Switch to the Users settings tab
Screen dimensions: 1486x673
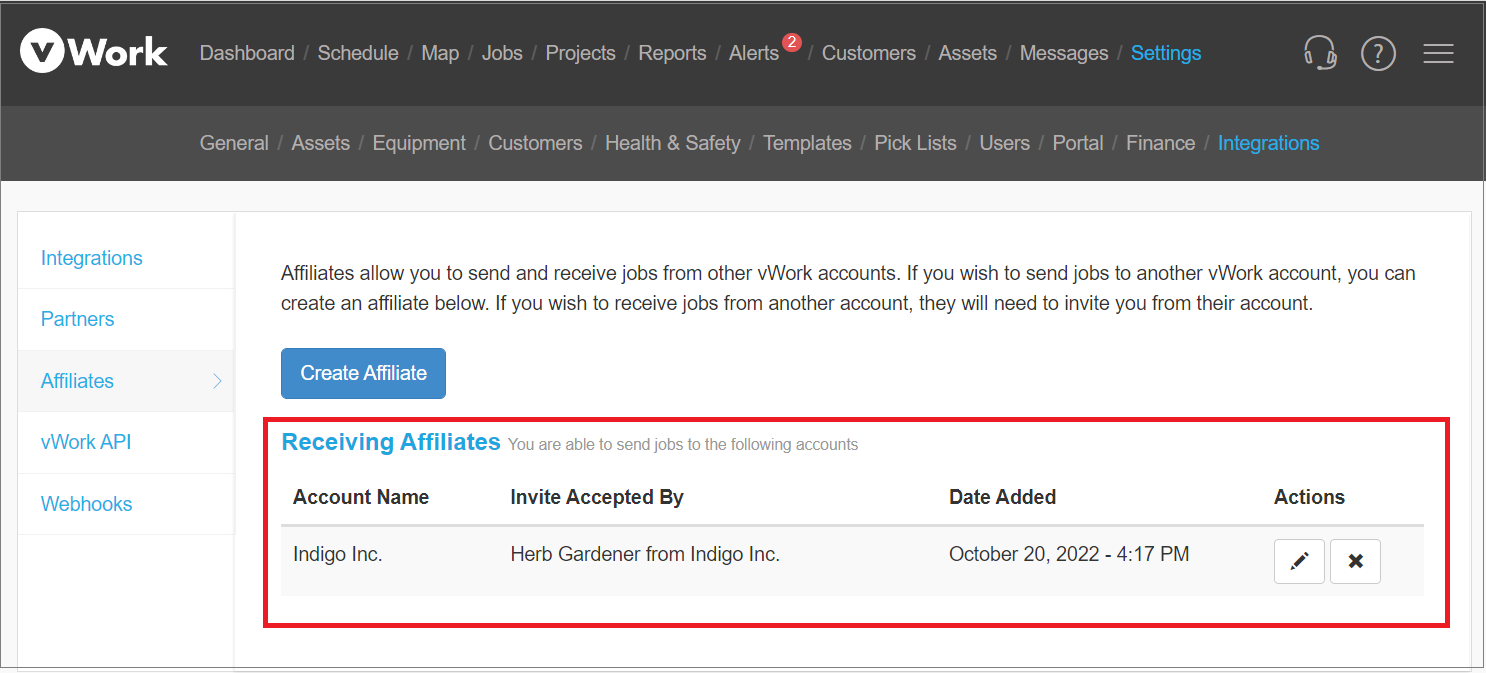[x=1005, y=143]
